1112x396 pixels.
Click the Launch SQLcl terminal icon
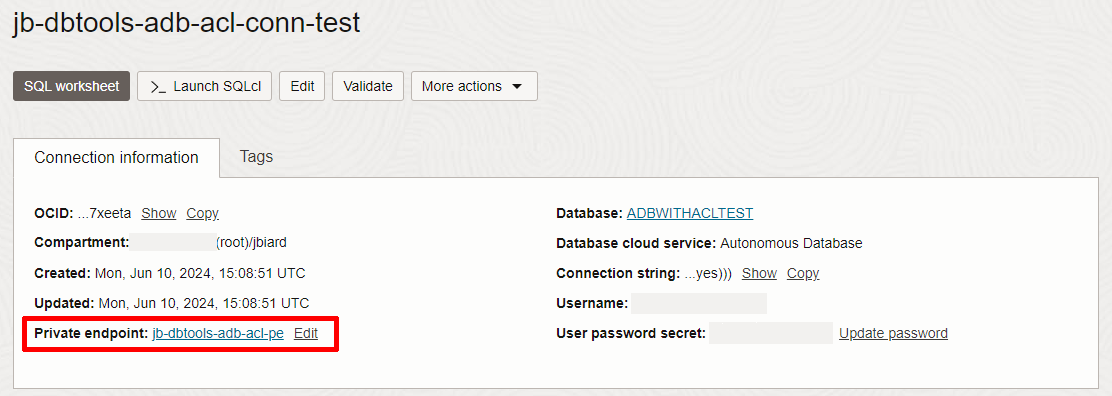tap(158, 87)
